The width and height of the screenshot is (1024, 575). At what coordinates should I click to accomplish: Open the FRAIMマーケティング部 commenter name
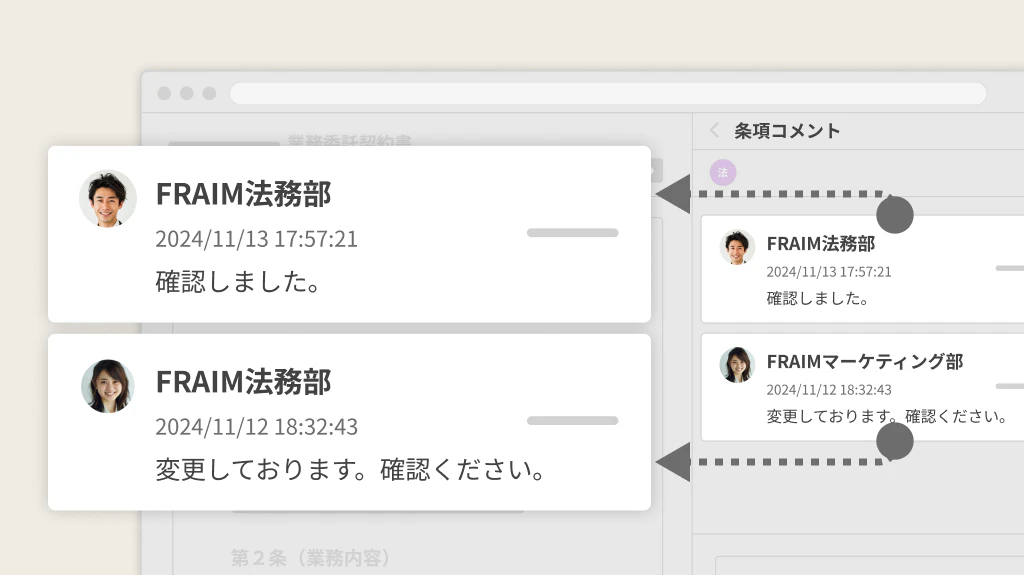point(864,361)
